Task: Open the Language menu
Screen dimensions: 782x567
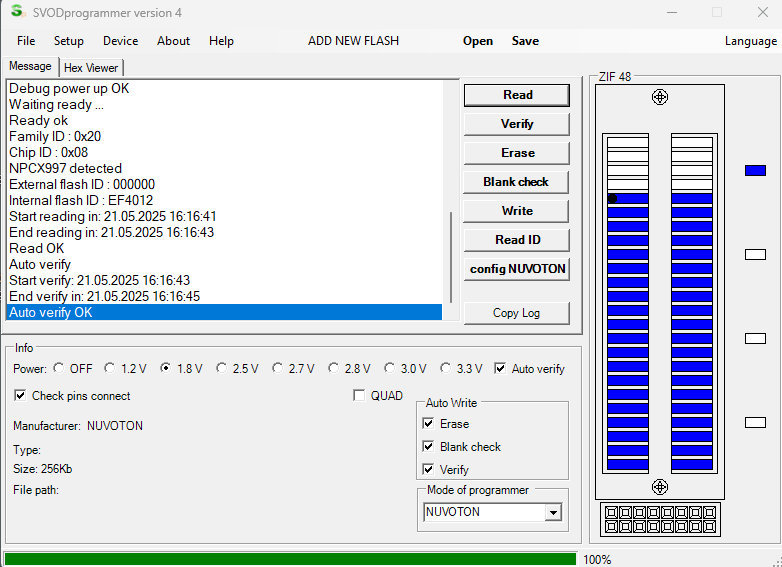Action: pos(750,41)
